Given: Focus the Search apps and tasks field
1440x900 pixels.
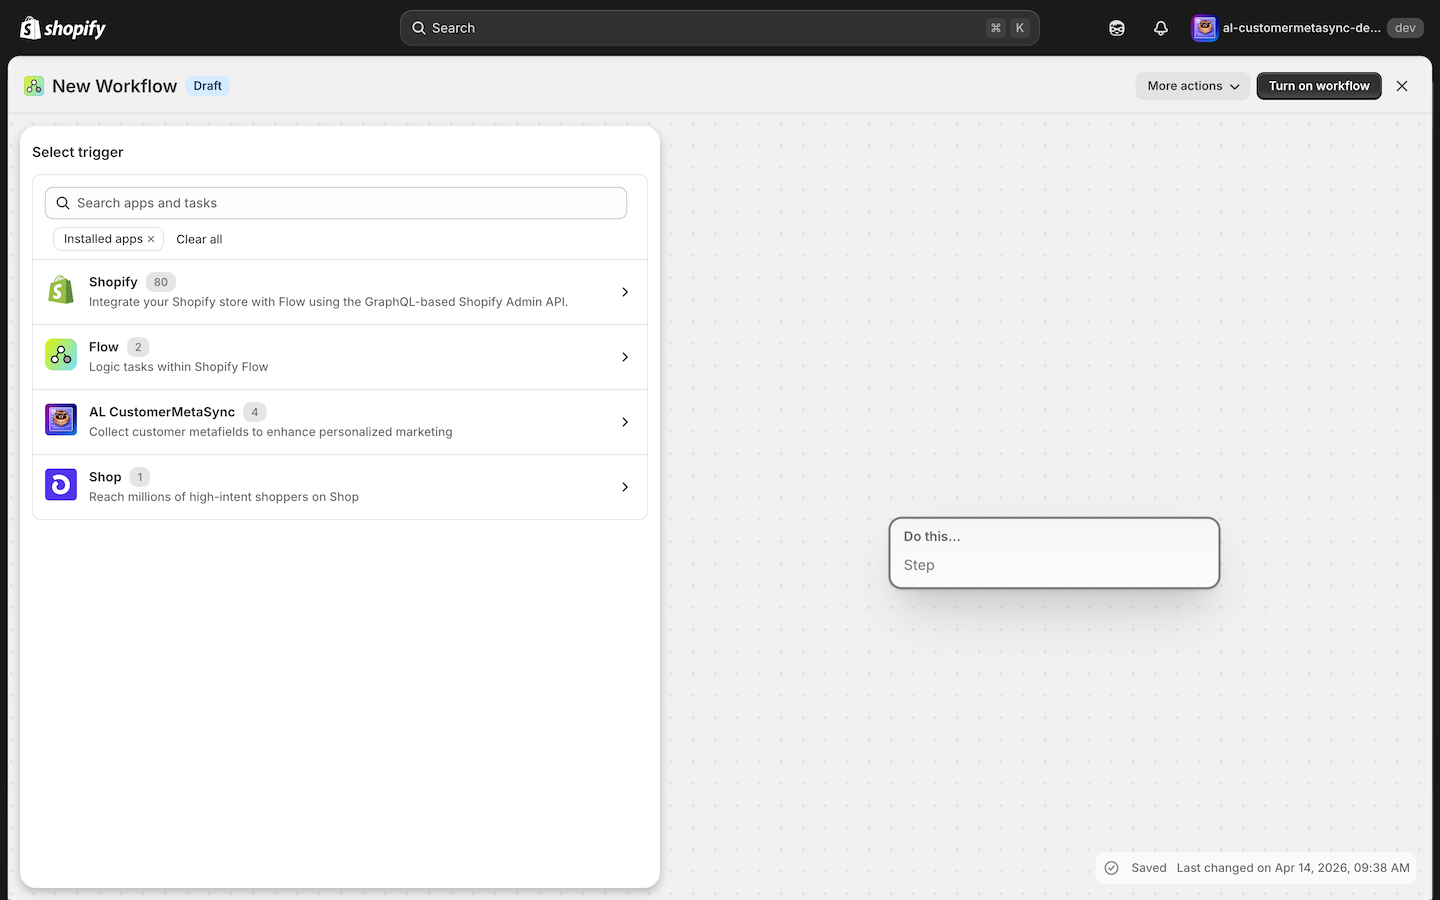Looking at the screenshot, I should click(x=336, y=203).
